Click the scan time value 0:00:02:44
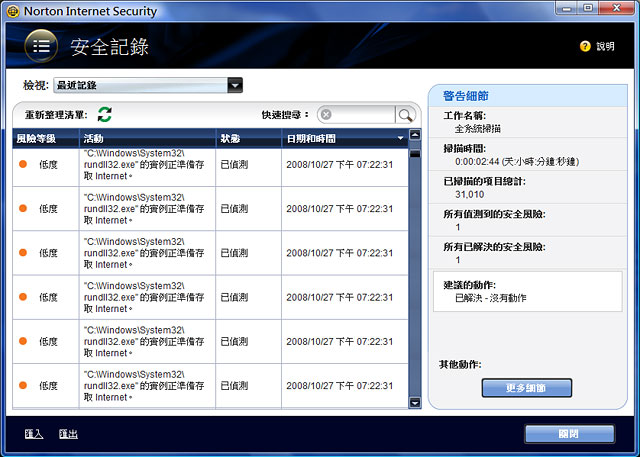 coord(516,162)
